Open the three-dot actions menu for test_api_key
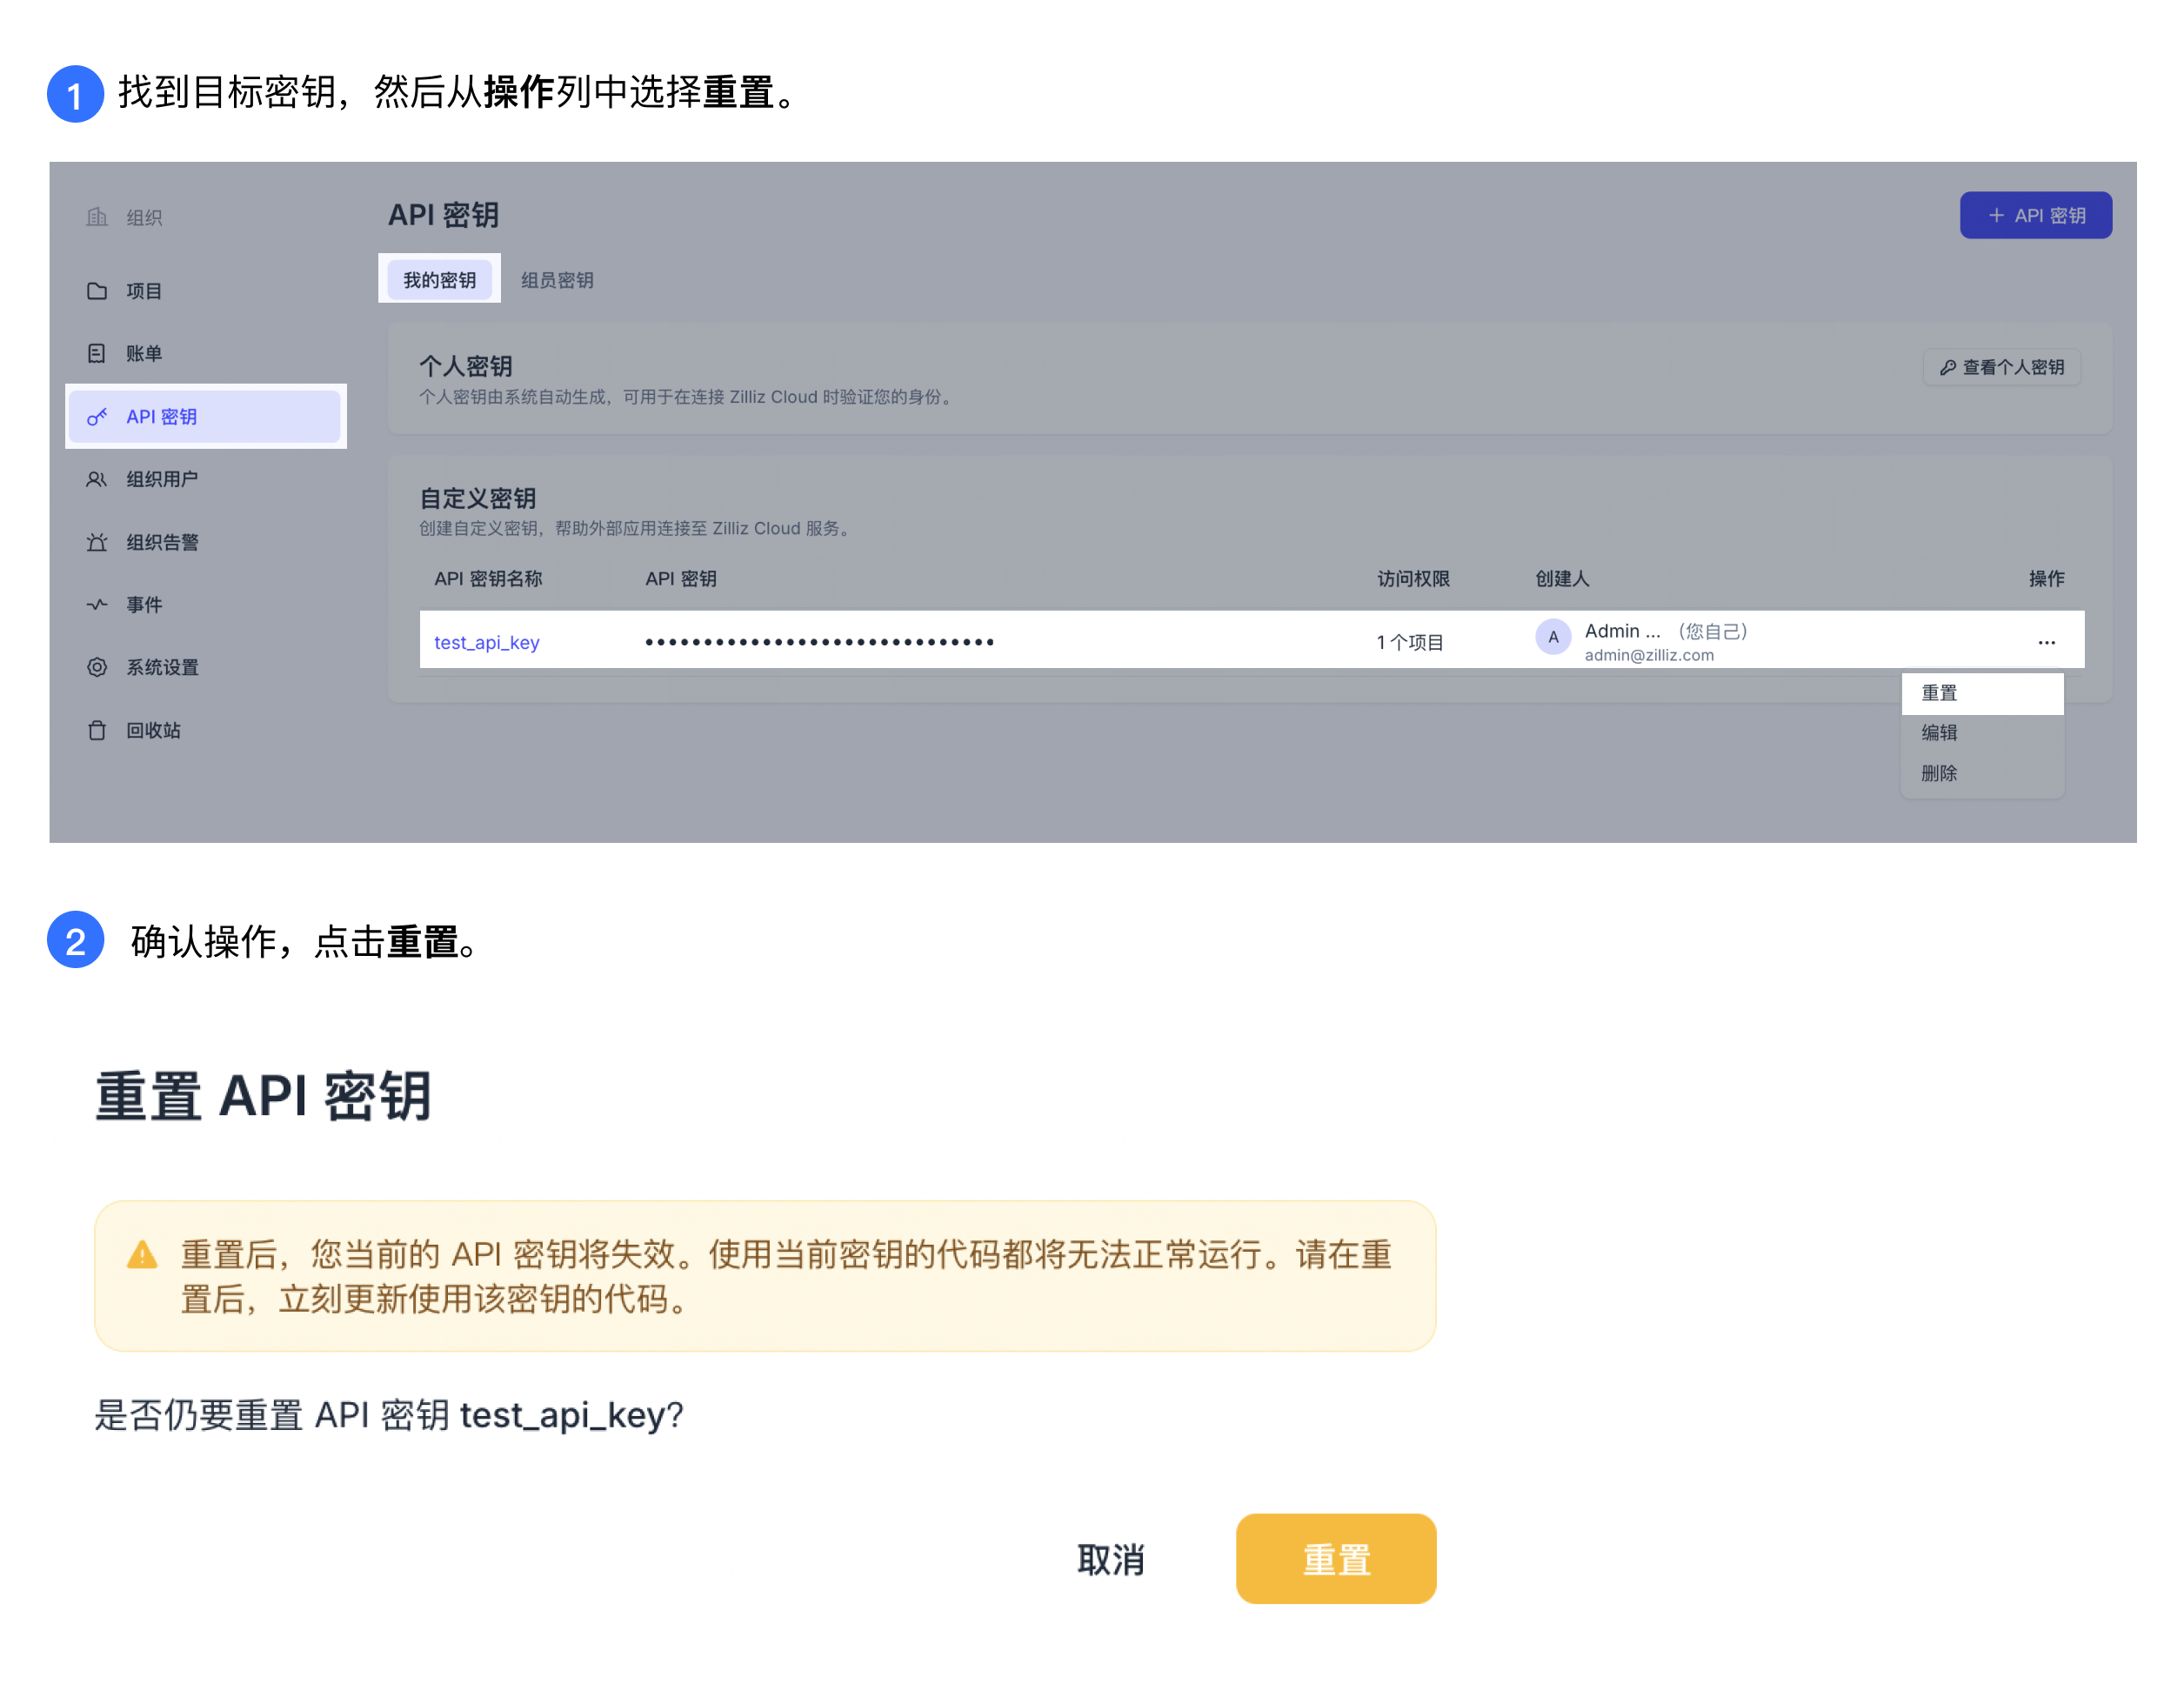2184x1704 pixels. point(2046,643)
